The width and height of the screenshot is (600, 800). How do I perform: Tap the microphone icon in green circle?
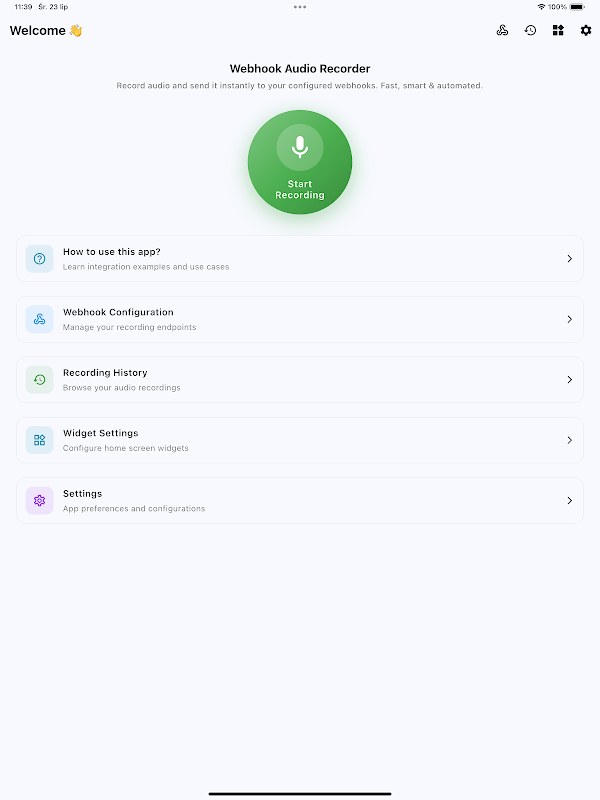coord(300,147)
